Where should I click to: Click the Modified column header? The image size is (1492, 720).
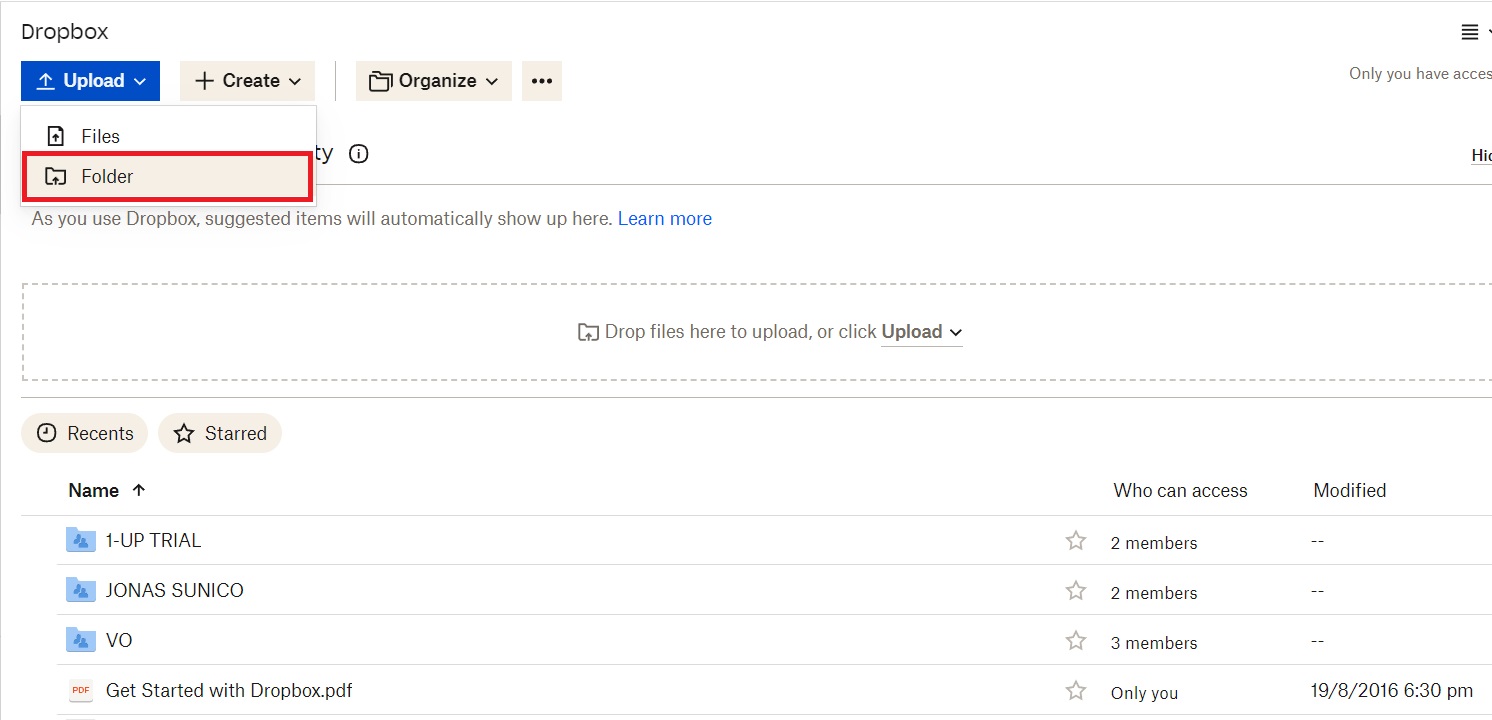coord(1349,490)
